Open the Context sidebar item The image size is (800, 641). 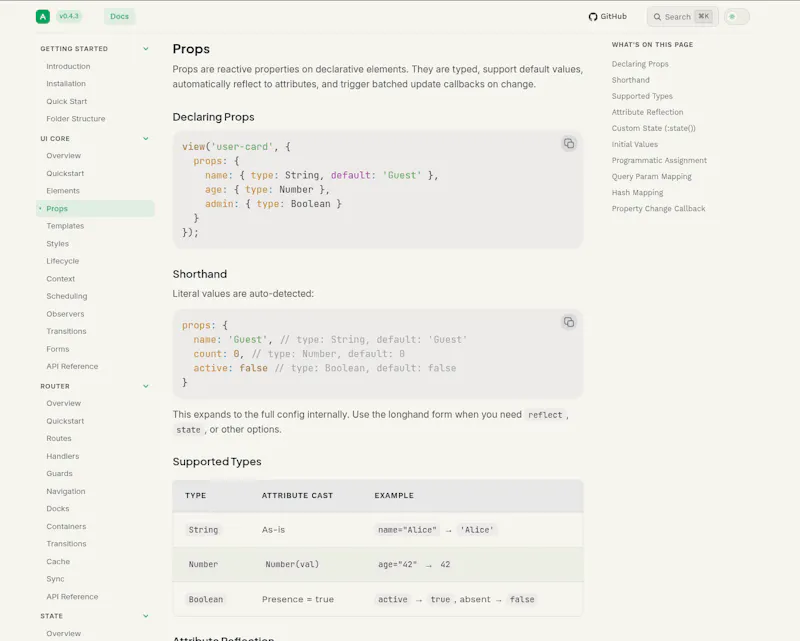pyautogui.click(x=61, y=279)
